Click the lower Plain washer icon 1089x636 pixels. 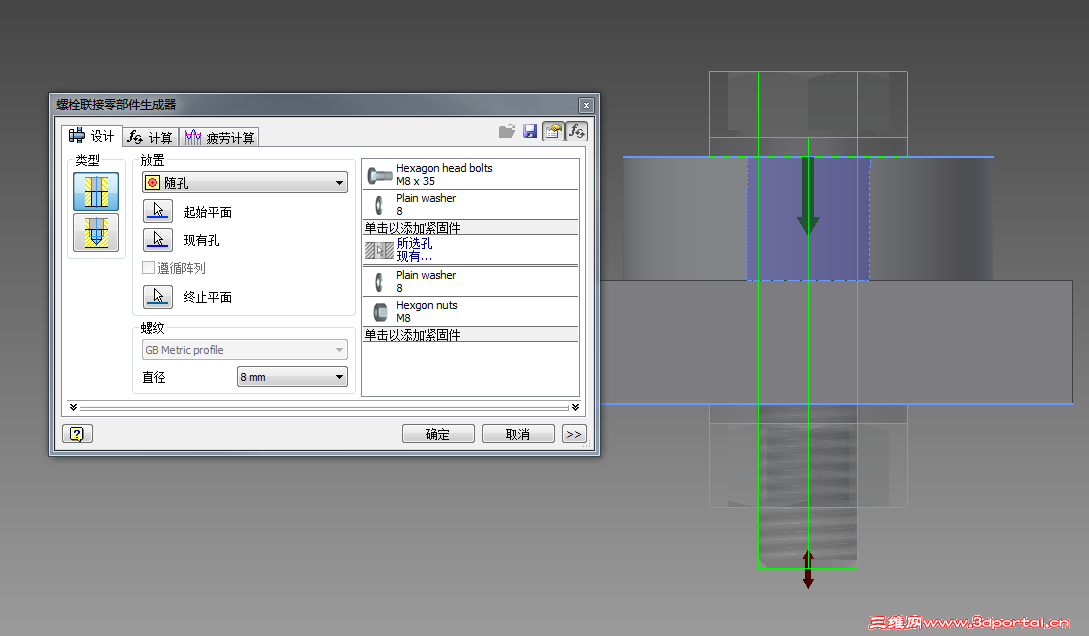click(379, 282)
